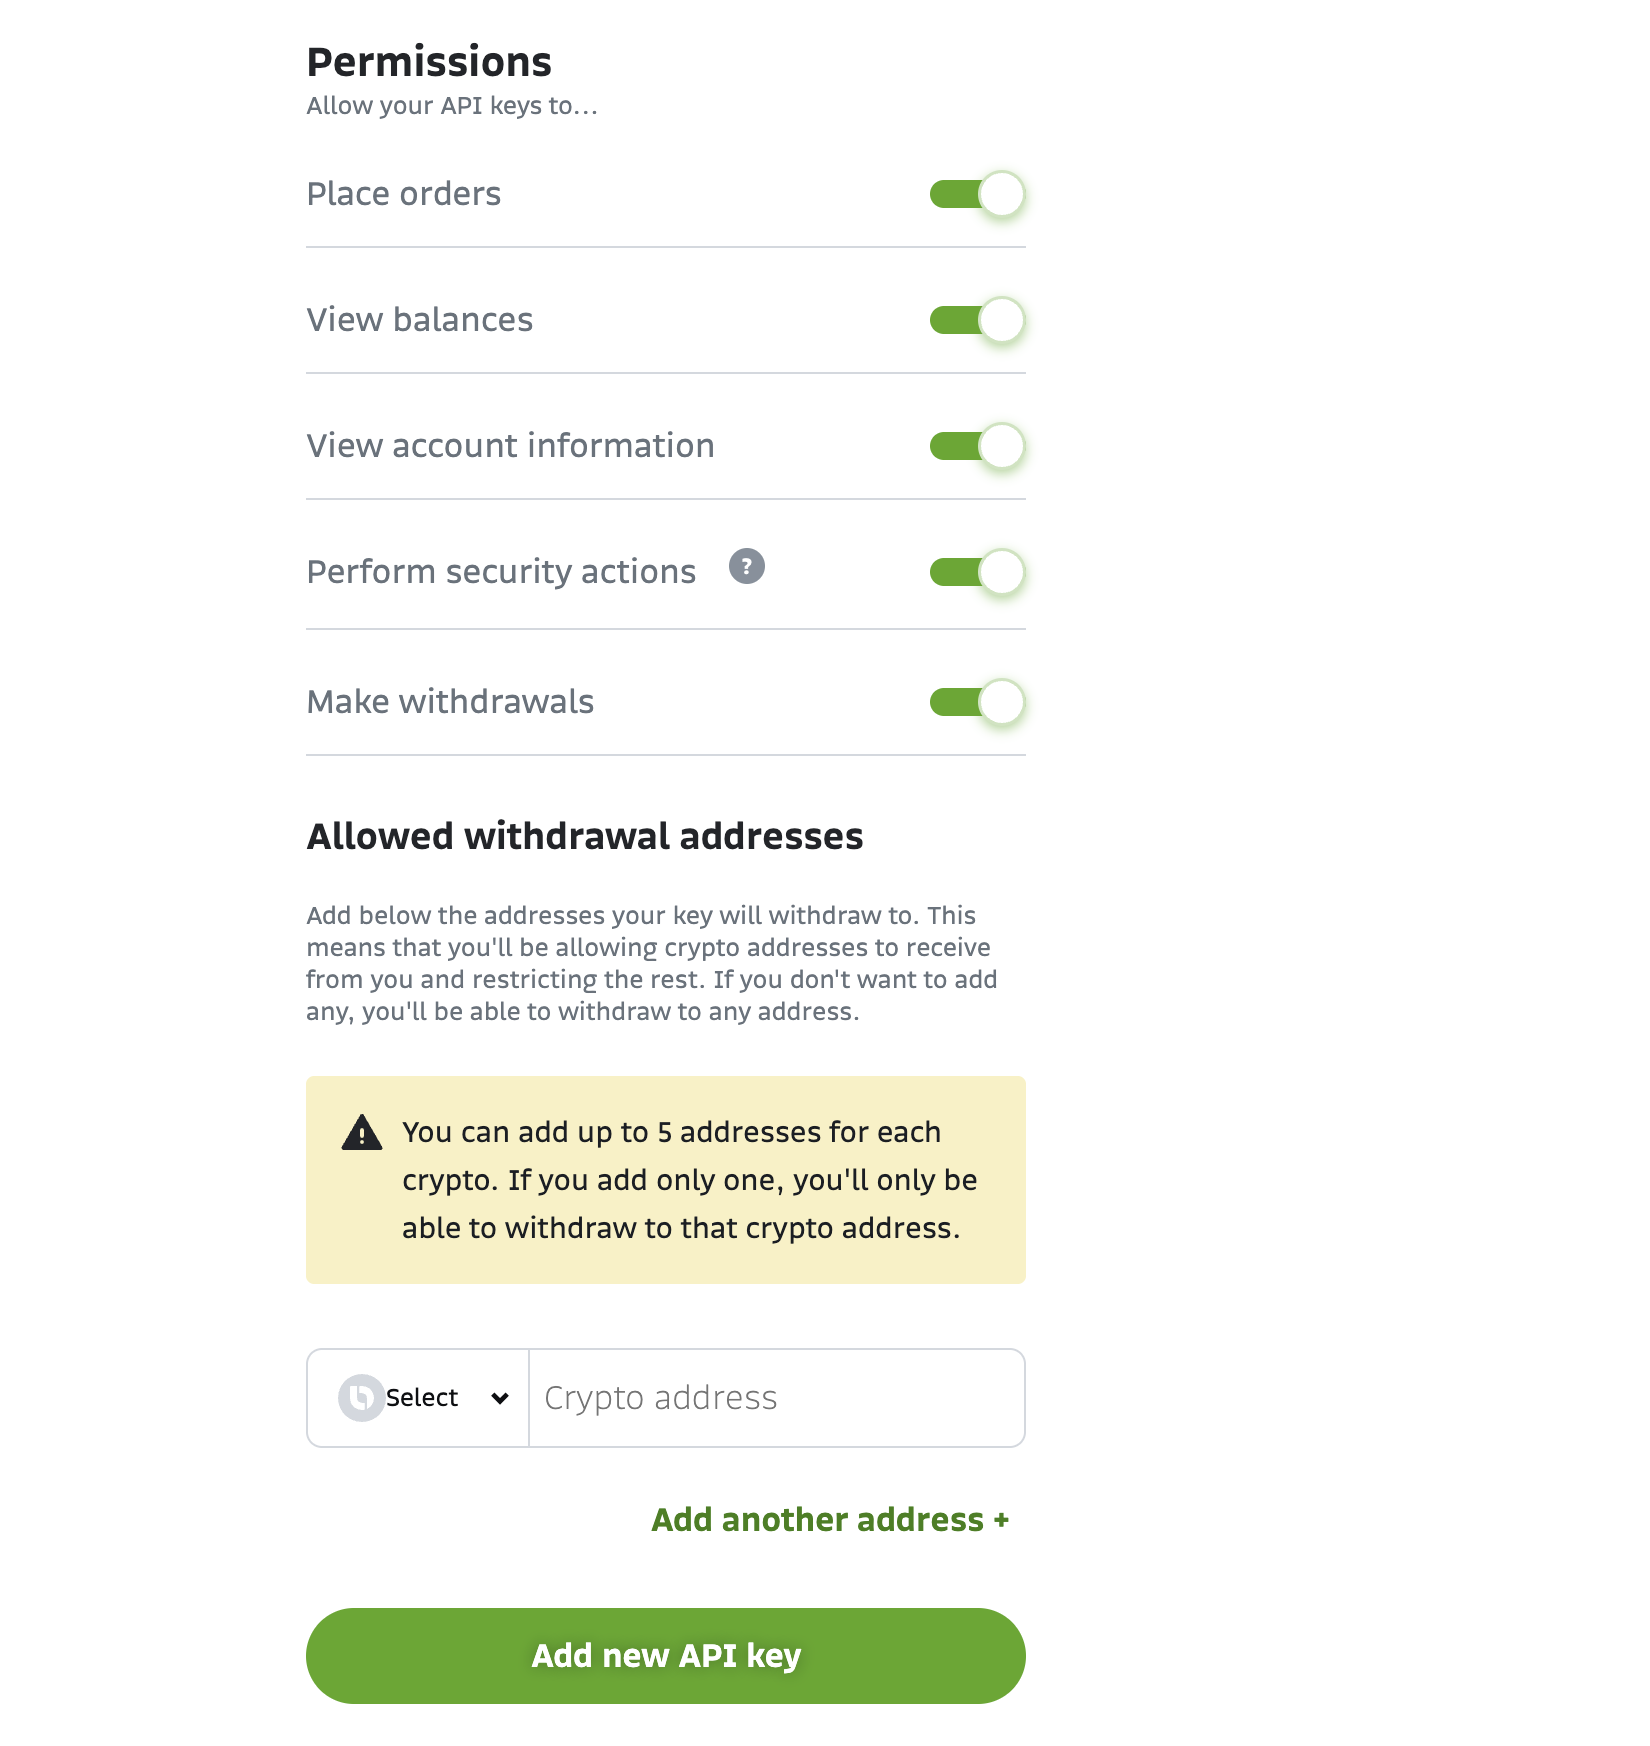This screenshot has width=1650, height=1746.
Task: Disable the Place orders permission
Action: tap(975, 196)
